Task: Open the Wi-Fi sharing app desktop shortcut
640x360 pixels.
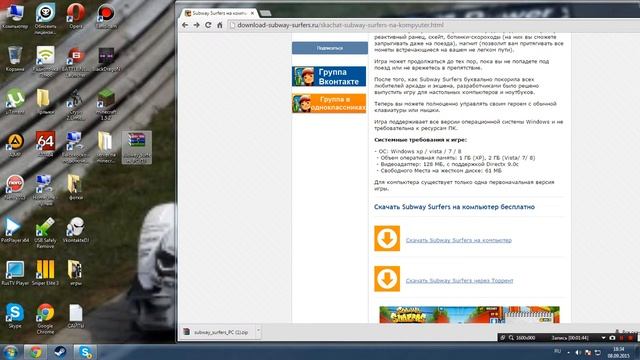Action: coord(45,61)
